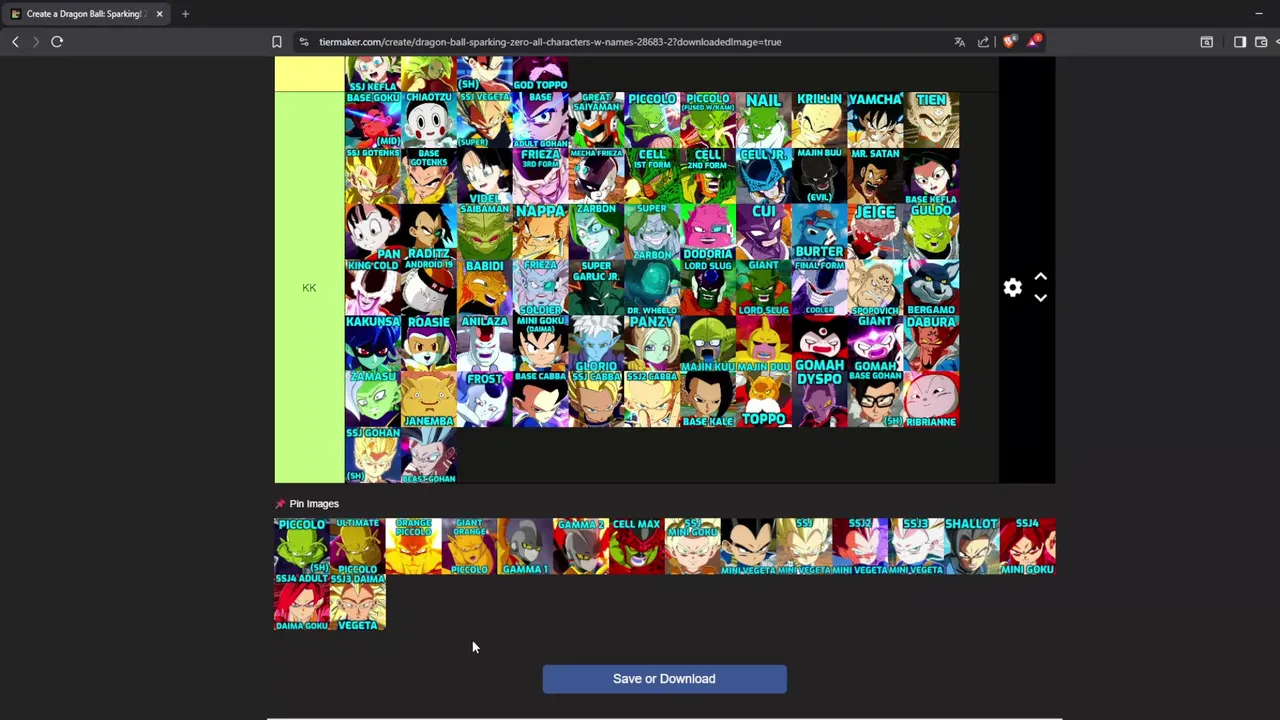
Task: Select the Mr. Satan character image
Action: (876, 176)
